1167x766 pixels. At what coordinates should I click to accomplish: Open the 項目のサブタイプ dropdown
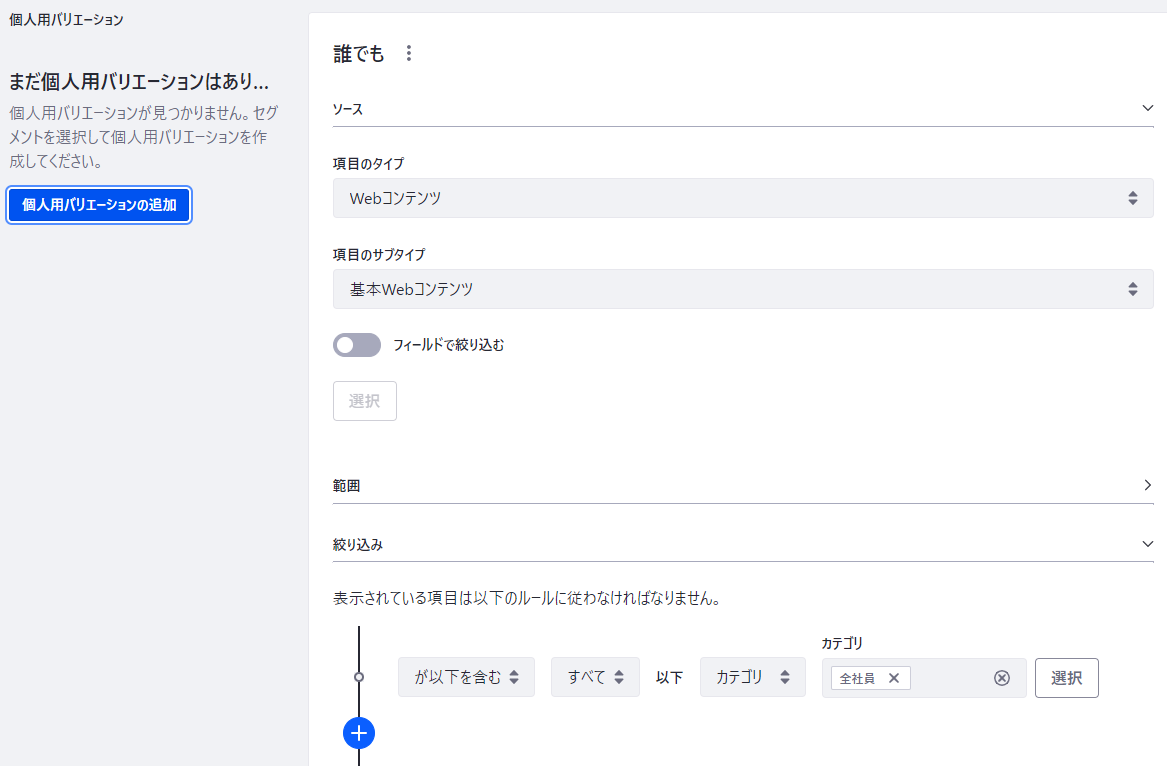coord(742,289)
